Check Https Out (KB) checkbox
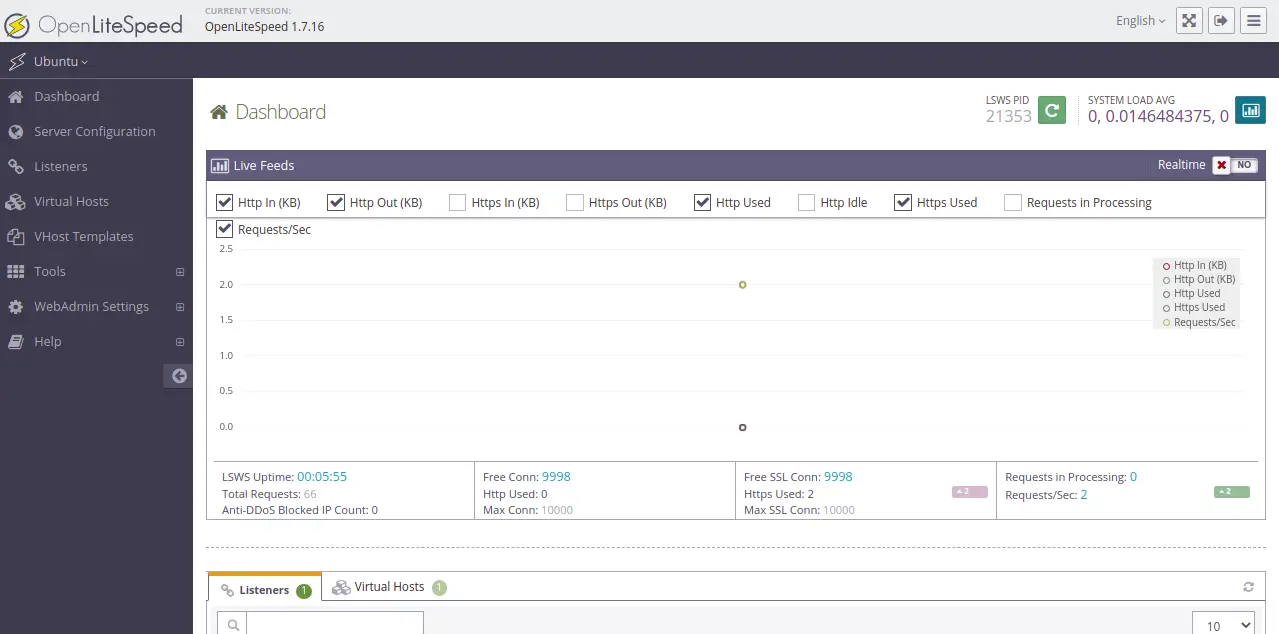This screenshot has width=1279, height=634. (575, 203)
